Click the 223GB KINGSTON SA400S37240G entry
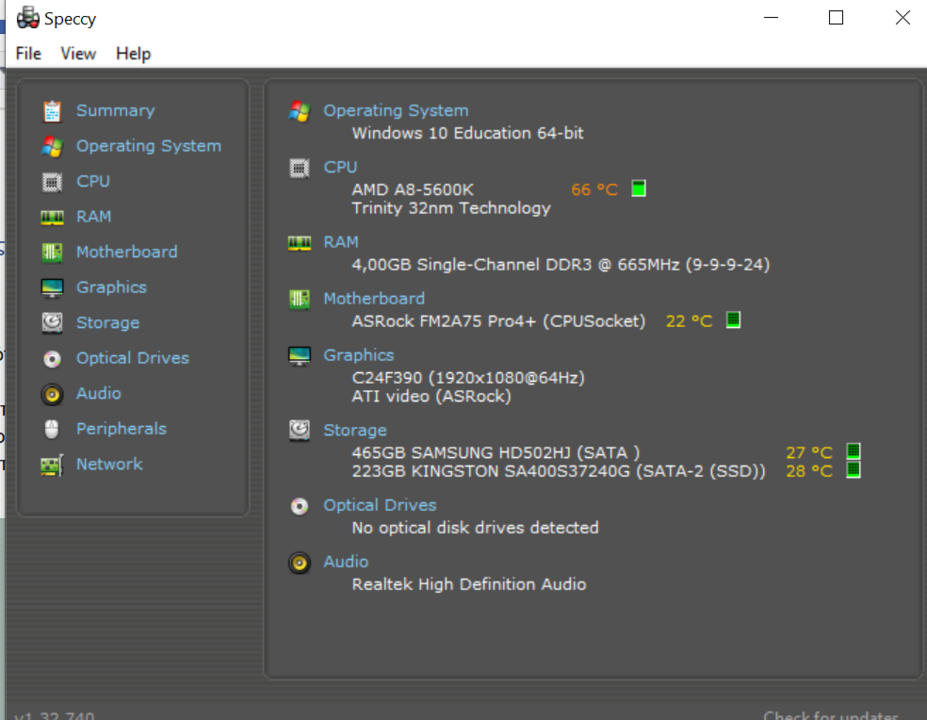The image size is (927, 720). point(559,471)
